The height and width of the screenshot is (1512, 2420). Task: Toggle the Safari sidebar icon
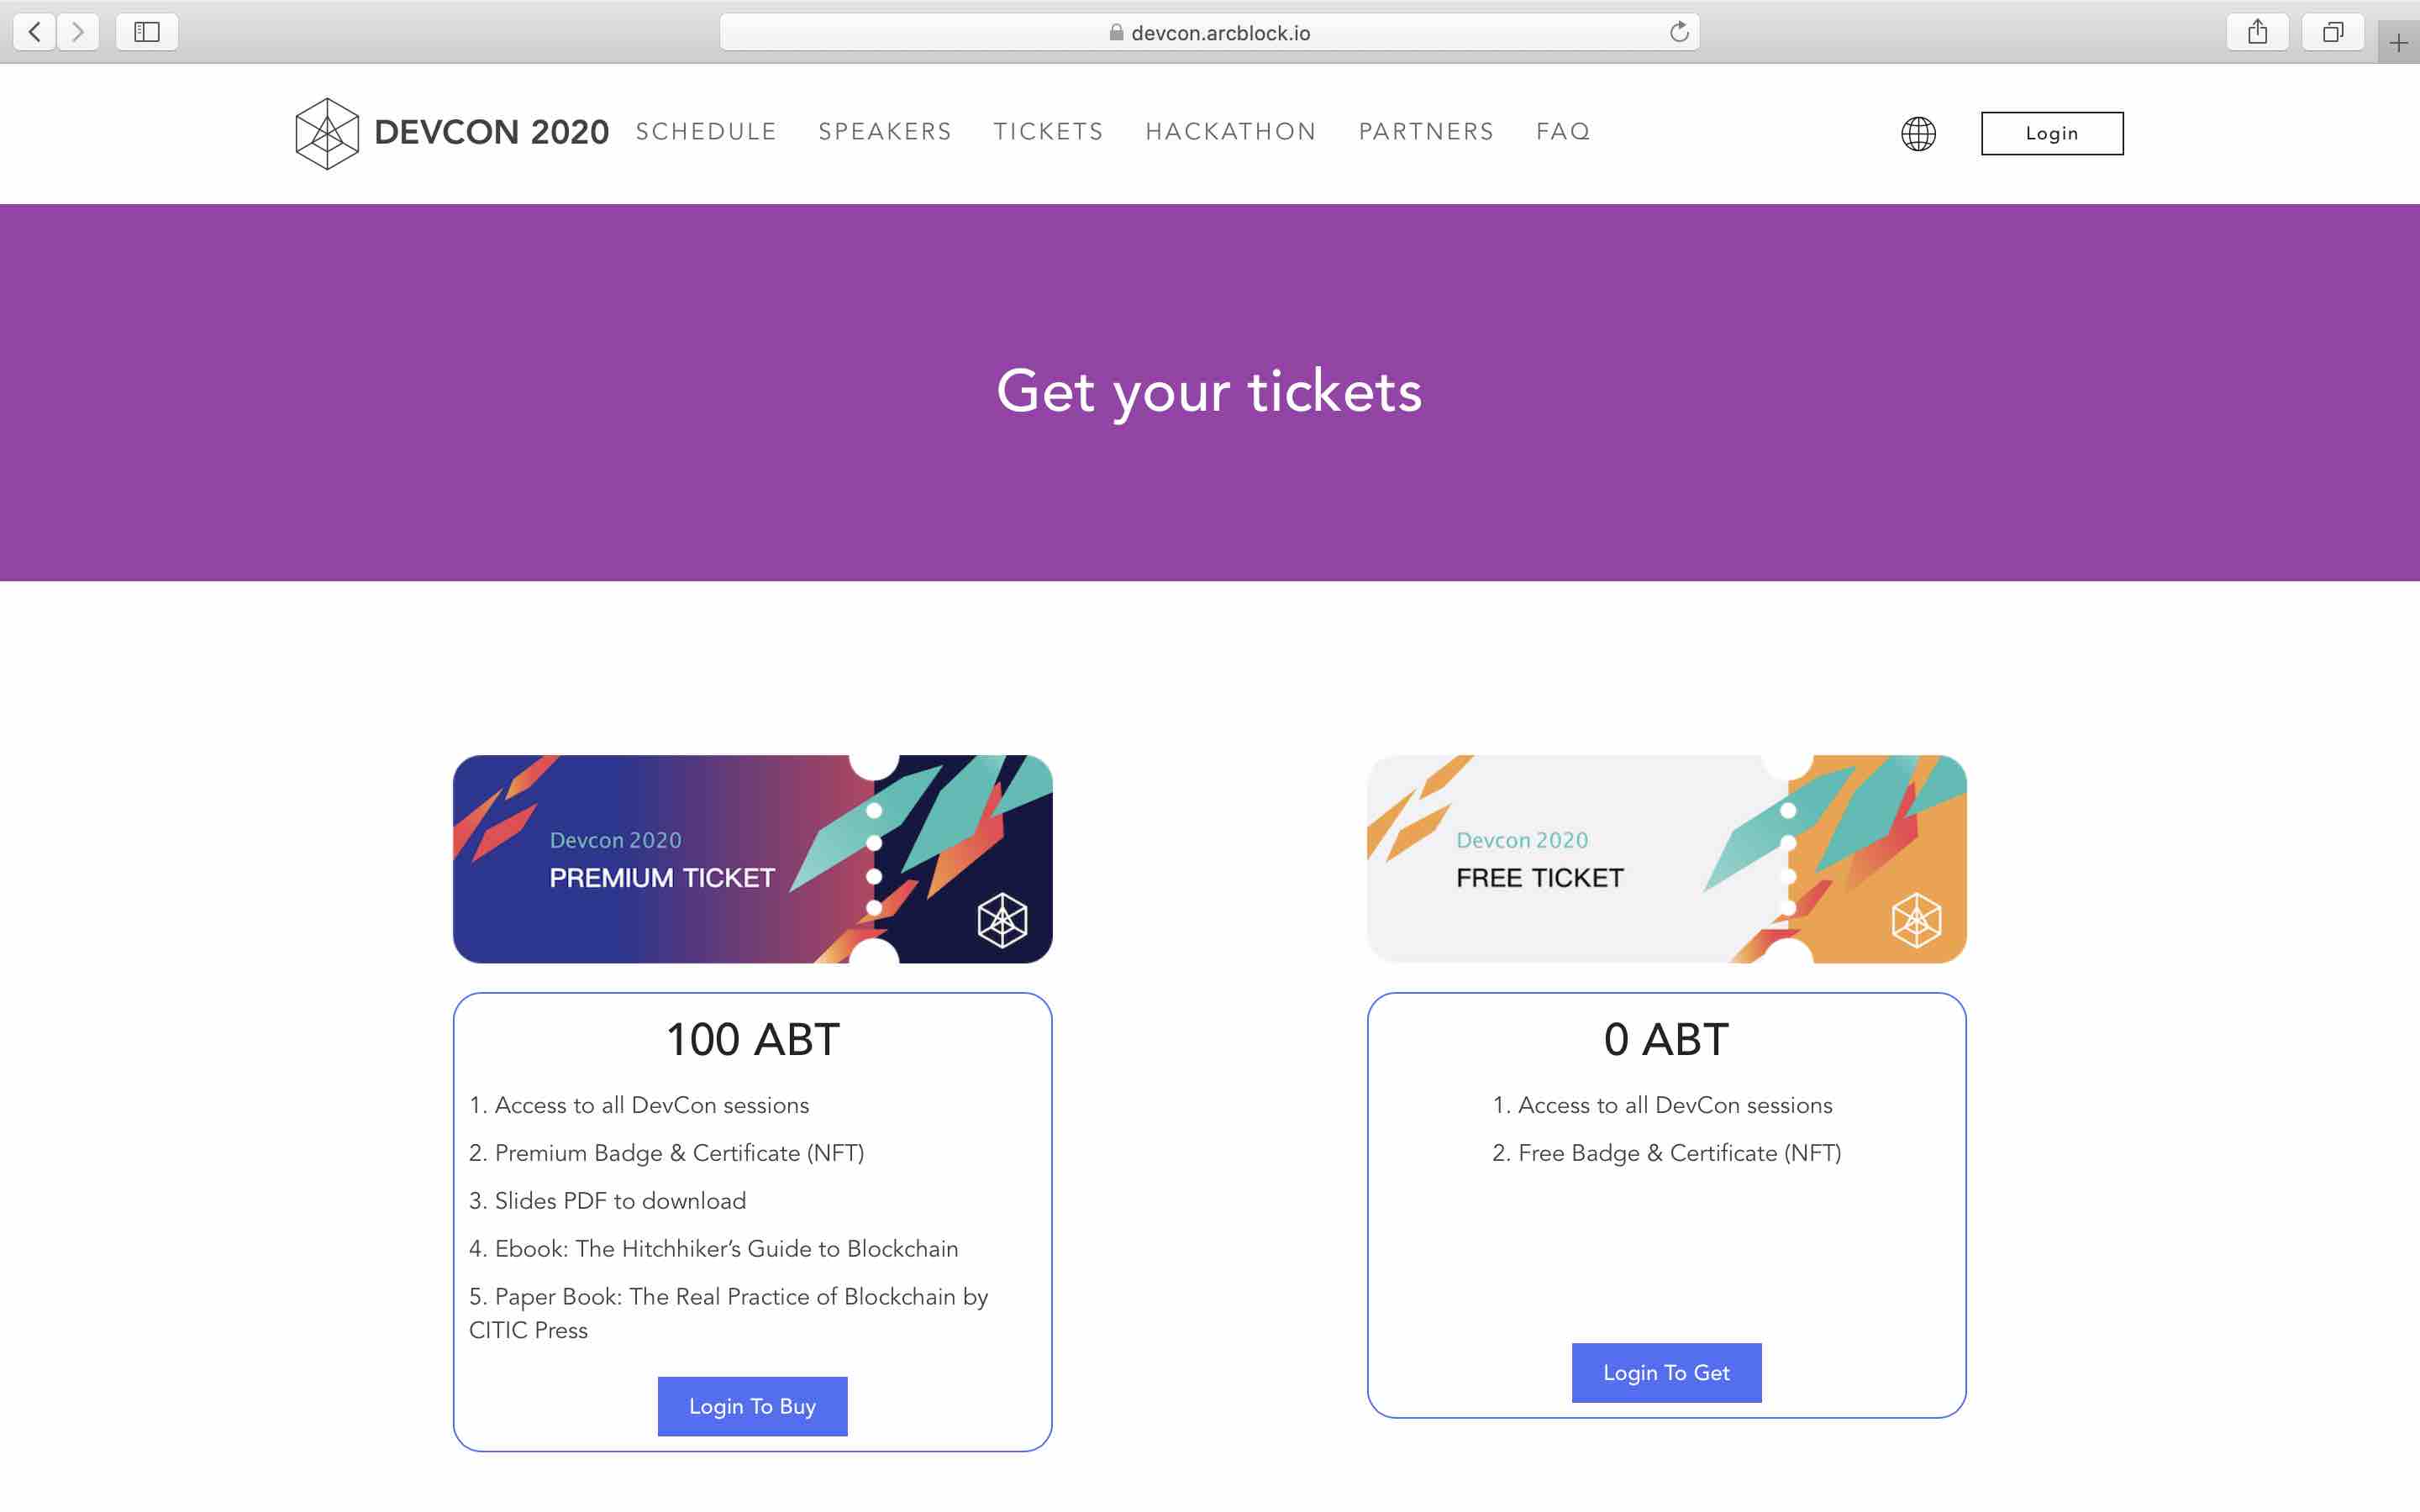pyautogui.click(x=147, y=32)
